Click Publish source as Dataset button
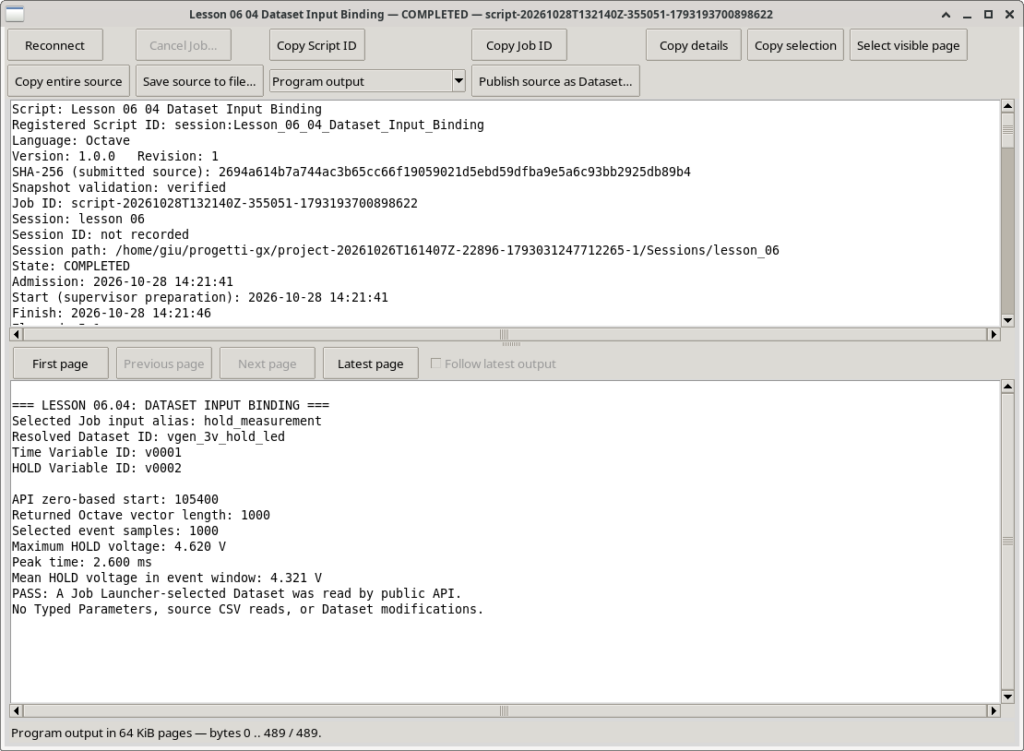The height and width of the screenshot is (751, 1024). [x=555, y=81]
